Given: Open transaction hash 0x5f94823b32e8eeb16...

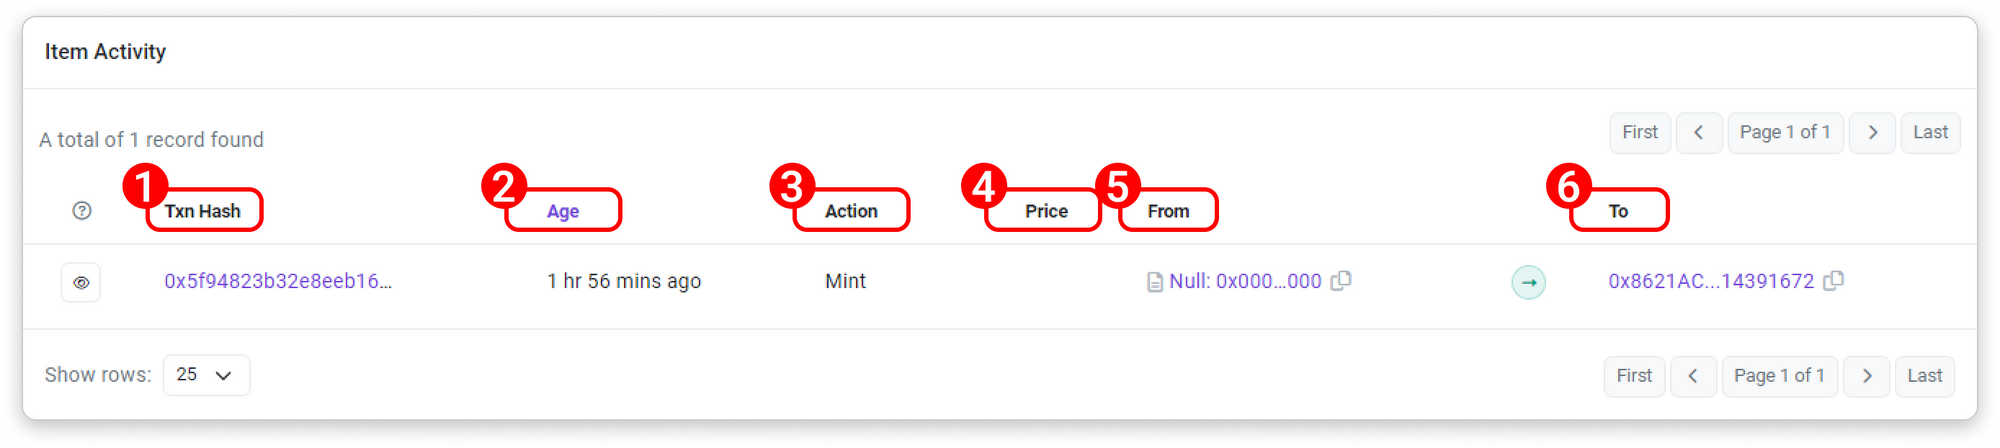Looking at the screenshot, I should [x=278, y=281].
